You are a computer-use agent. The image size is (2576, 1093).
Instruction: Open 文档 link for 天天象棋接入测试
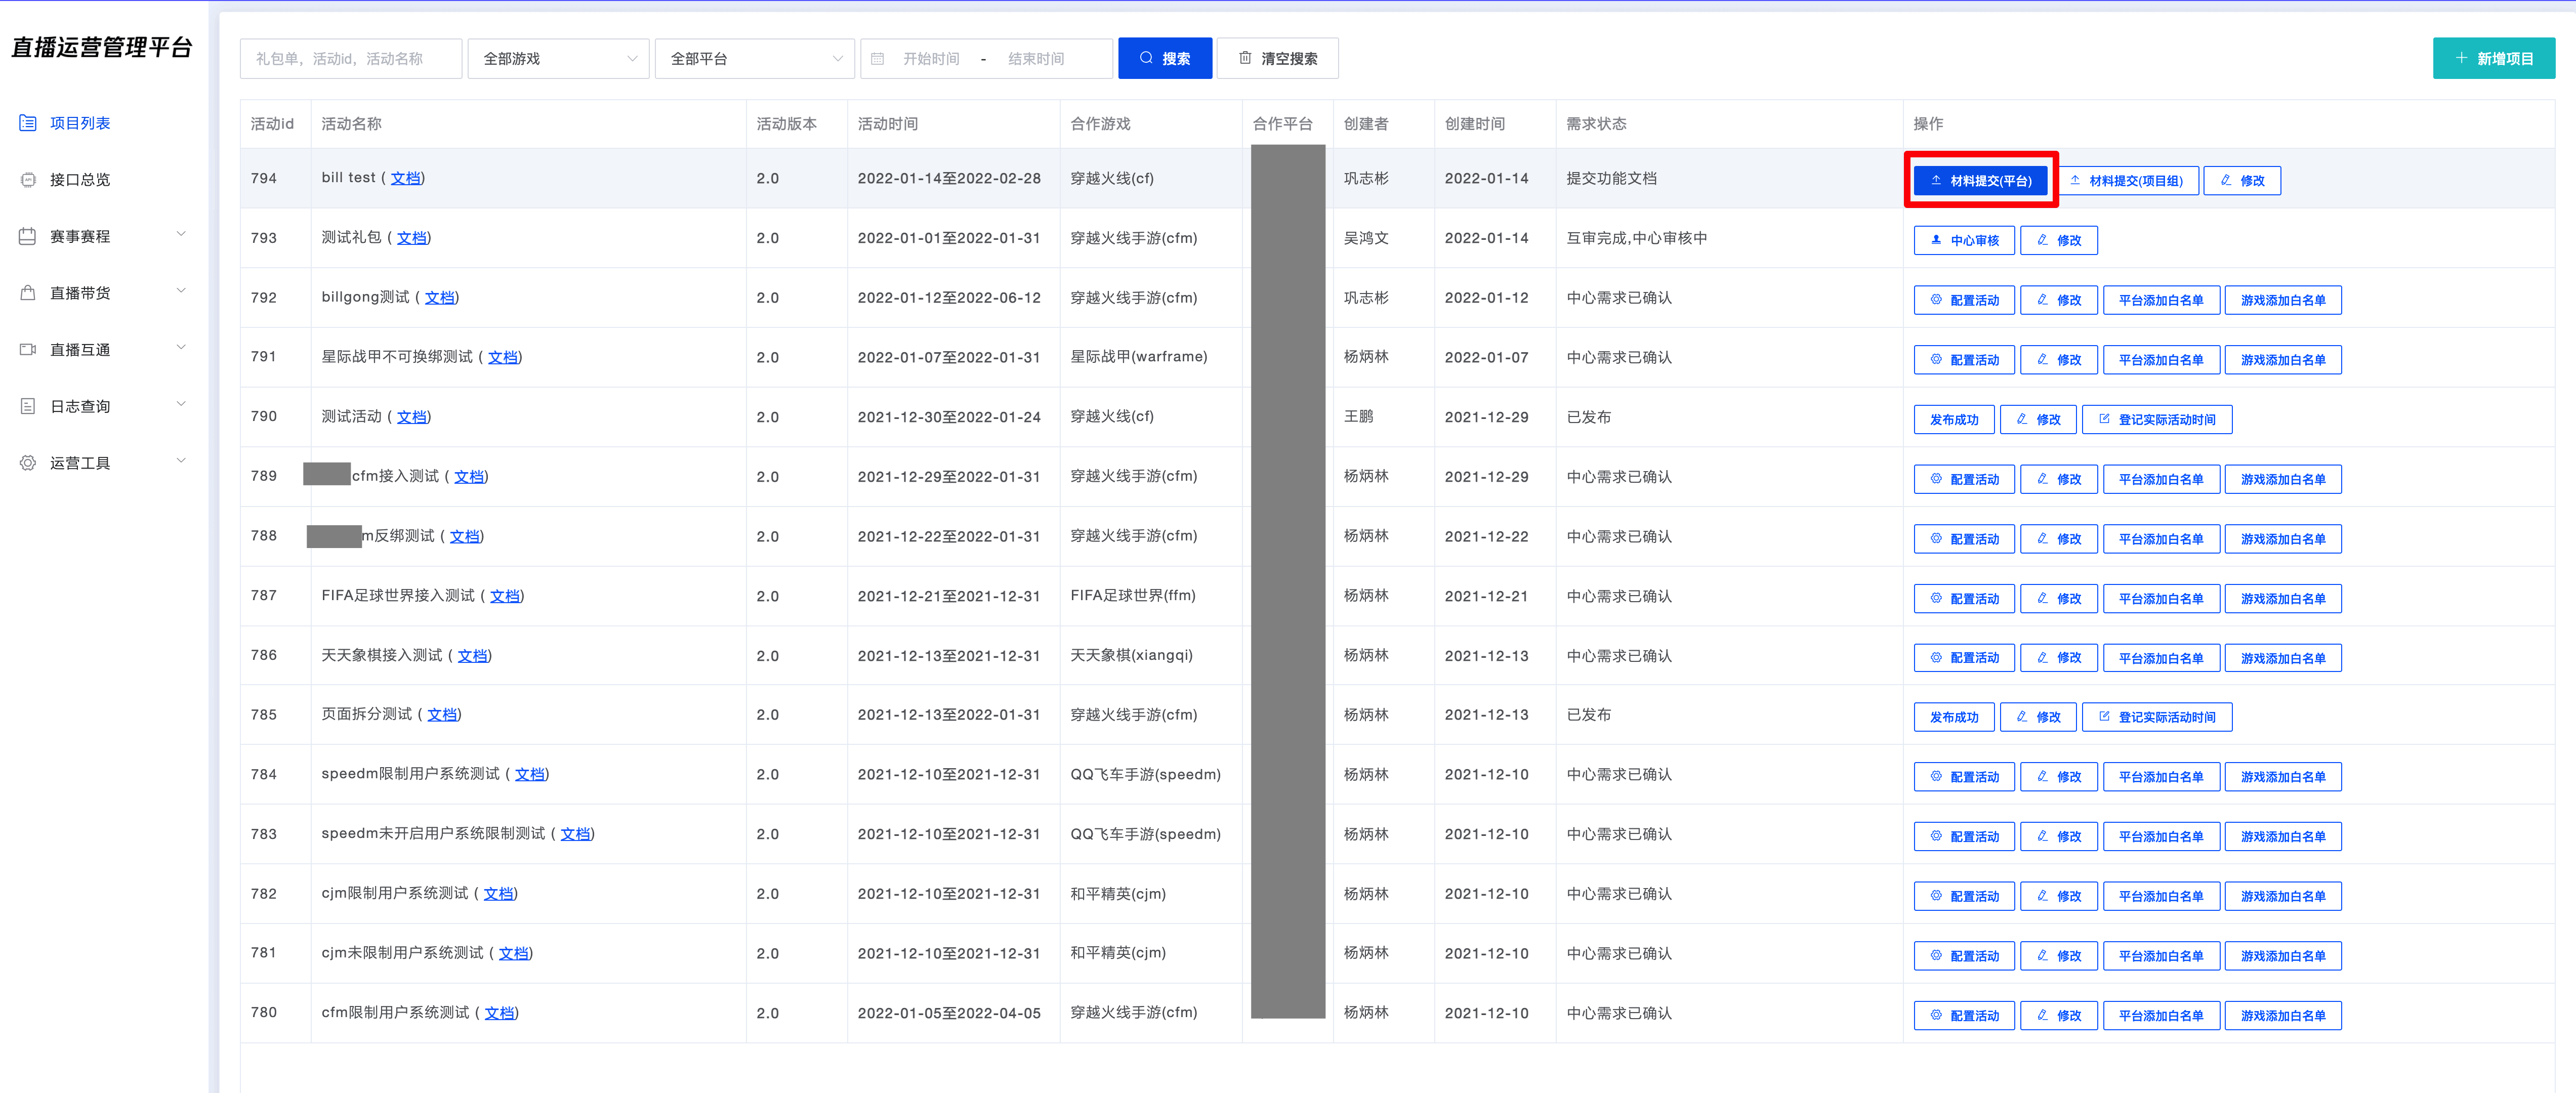(472, 656)
